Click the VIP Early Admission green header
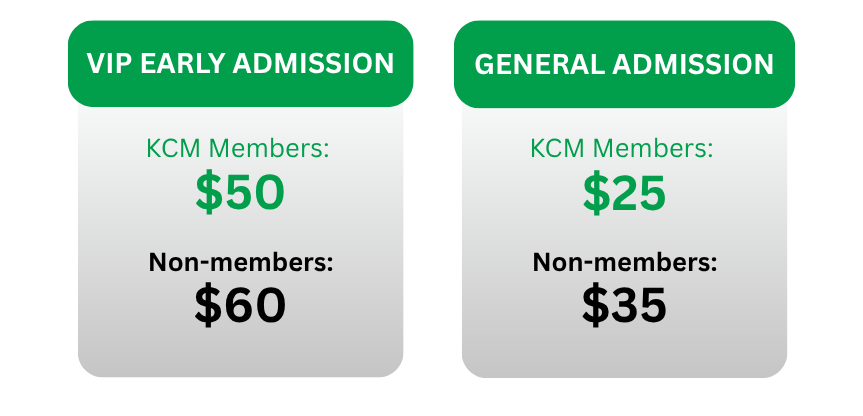Viewport: 863px width, 416px height. (240, 64)
